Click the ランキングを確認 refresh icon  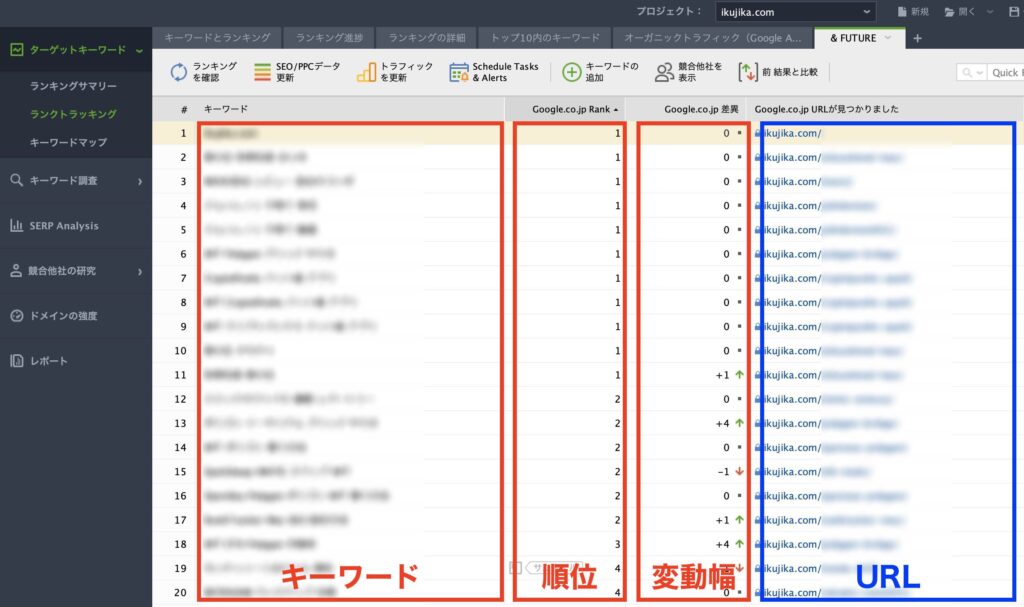coord(179,72)
